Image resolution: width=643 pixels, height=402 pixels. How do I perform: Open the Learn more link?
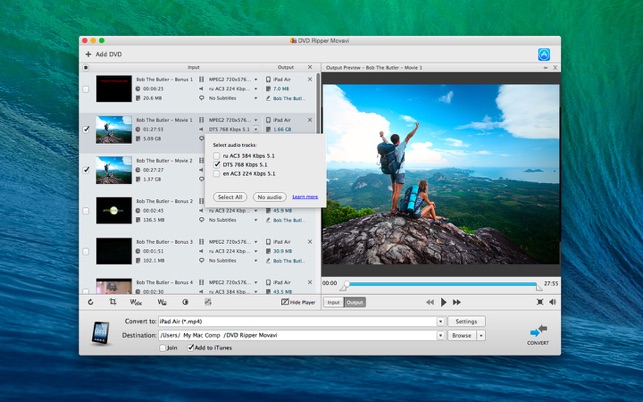click(305, 197)
